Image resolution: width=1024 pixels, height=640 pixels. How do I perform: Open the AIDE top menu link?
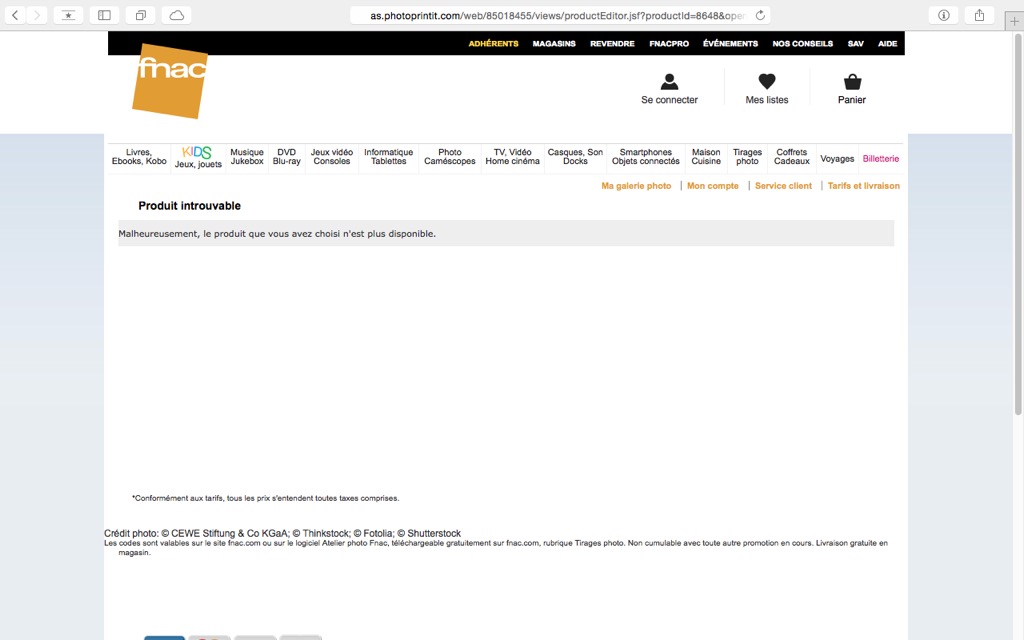pos(888,44)
